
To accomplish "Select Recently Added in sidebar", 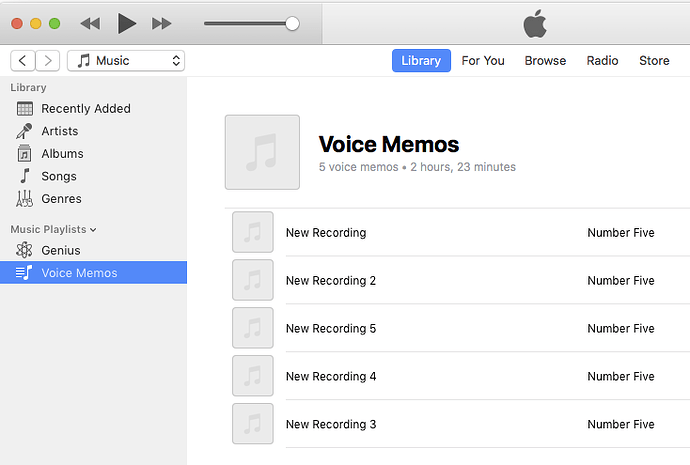I will pyautogui.click(x=93, y=108).
